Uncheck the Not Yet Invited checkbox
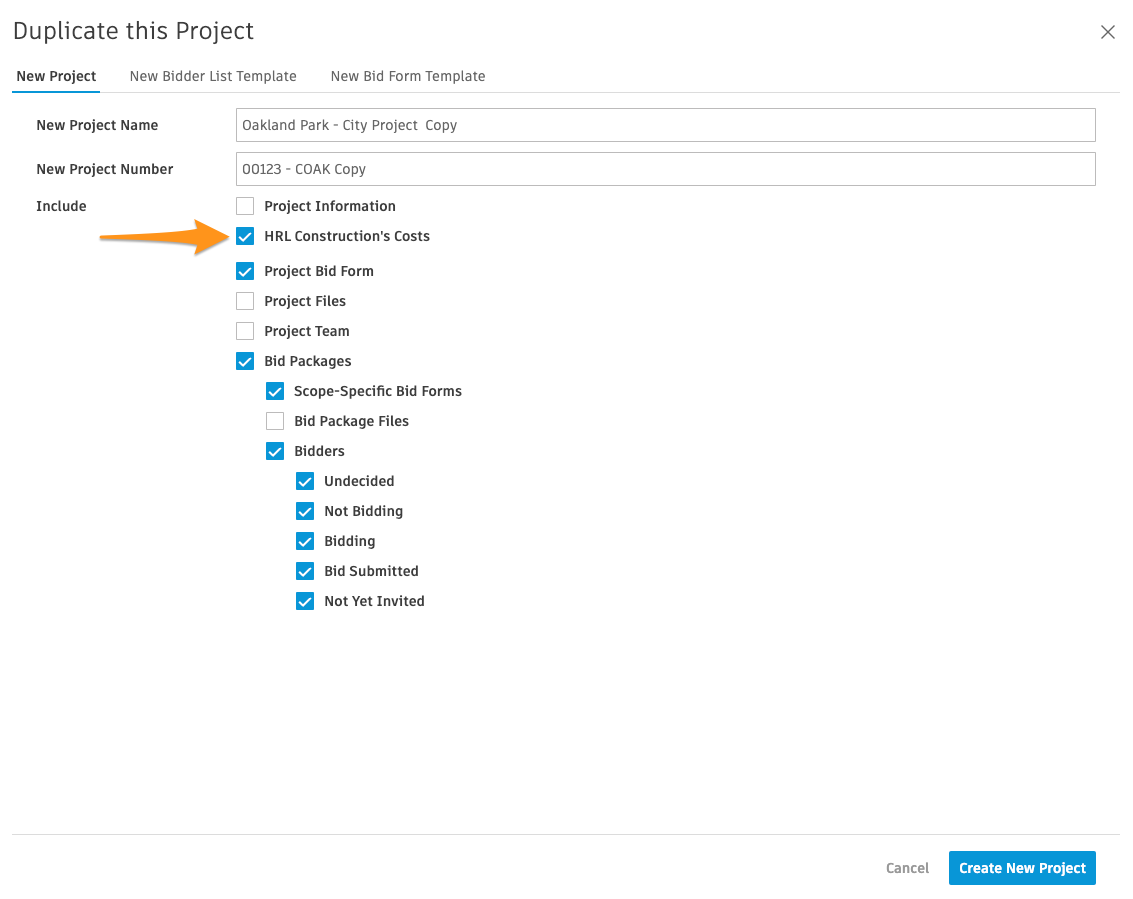 pyautogui.click(x=305, y=601)
